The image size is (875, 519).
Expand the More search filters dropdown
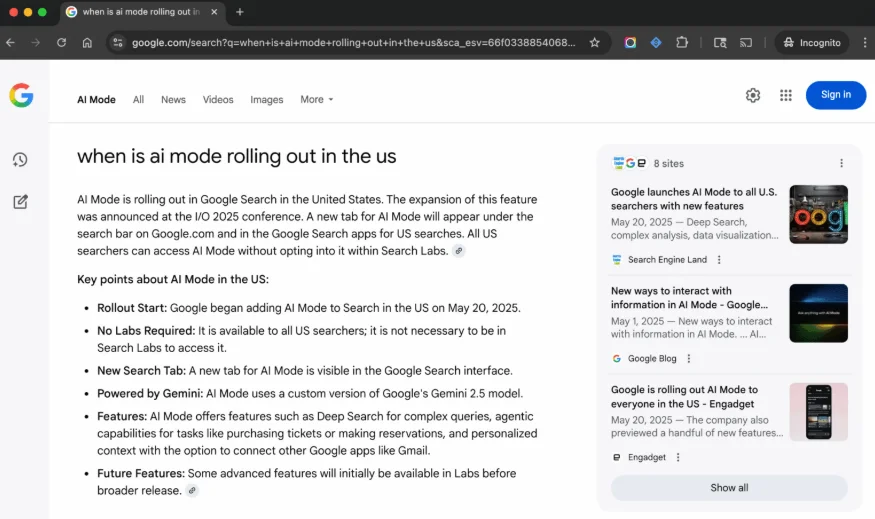tap(316, 100)
